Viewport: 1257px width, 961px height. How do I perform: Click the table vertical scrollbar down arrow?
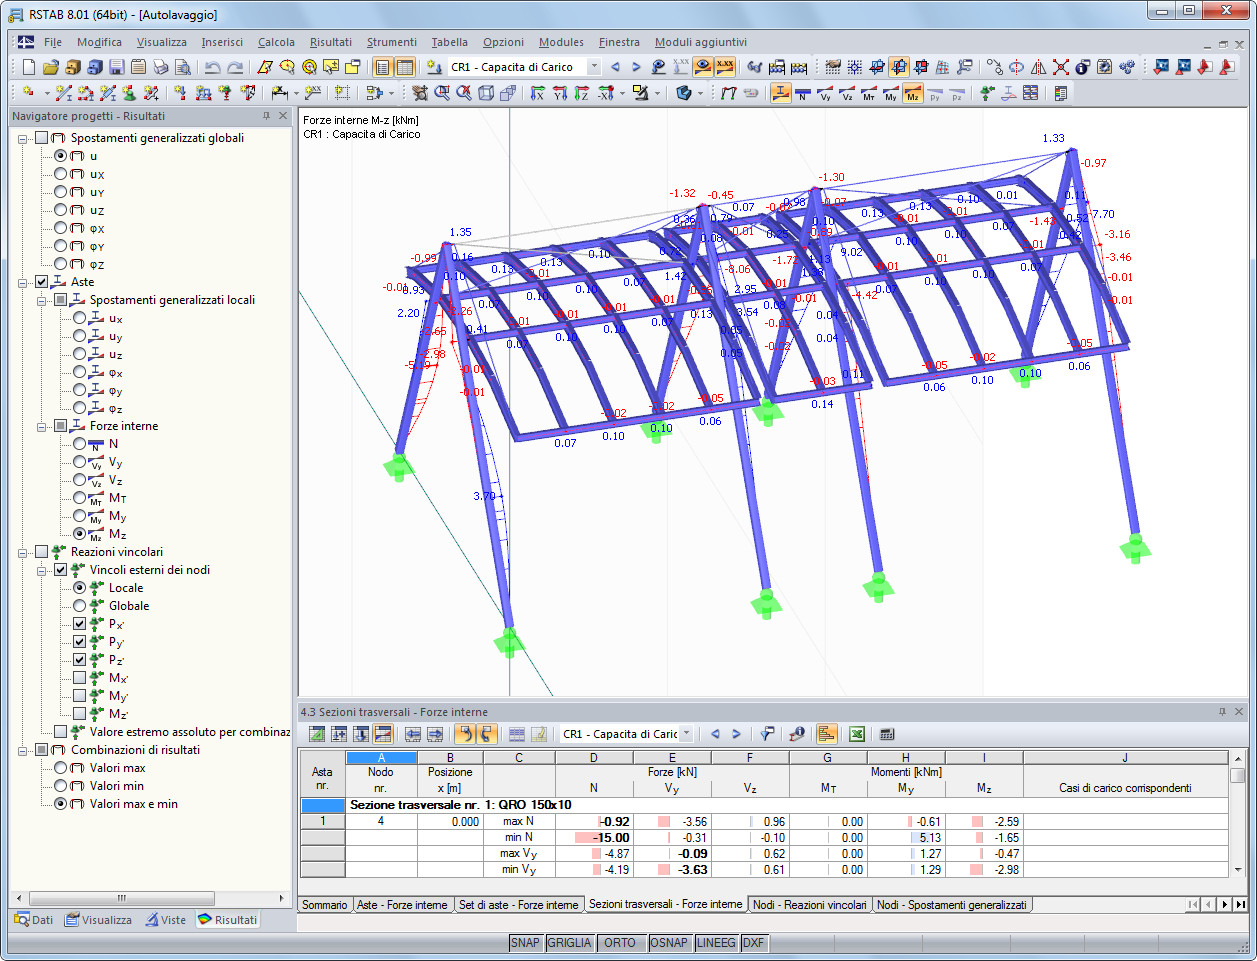pyautogui.click(x=1238, y=871)
